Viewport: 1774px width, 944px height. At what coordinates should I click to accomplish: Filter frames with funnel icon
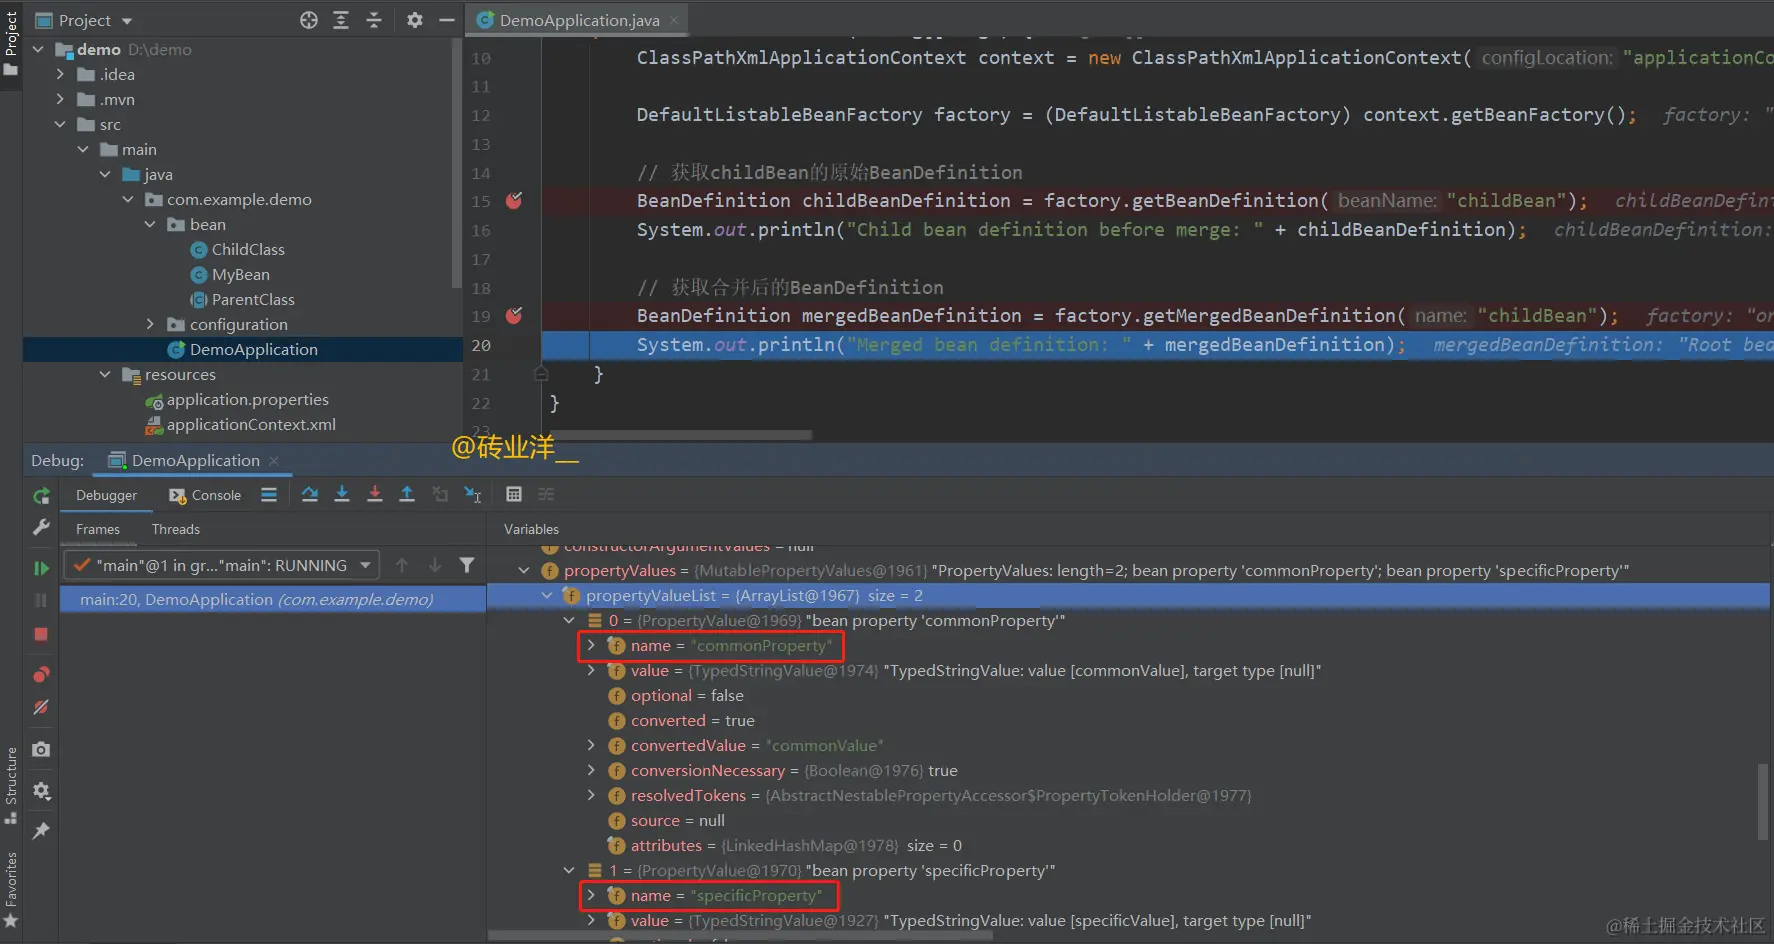[x=467, y=565]
